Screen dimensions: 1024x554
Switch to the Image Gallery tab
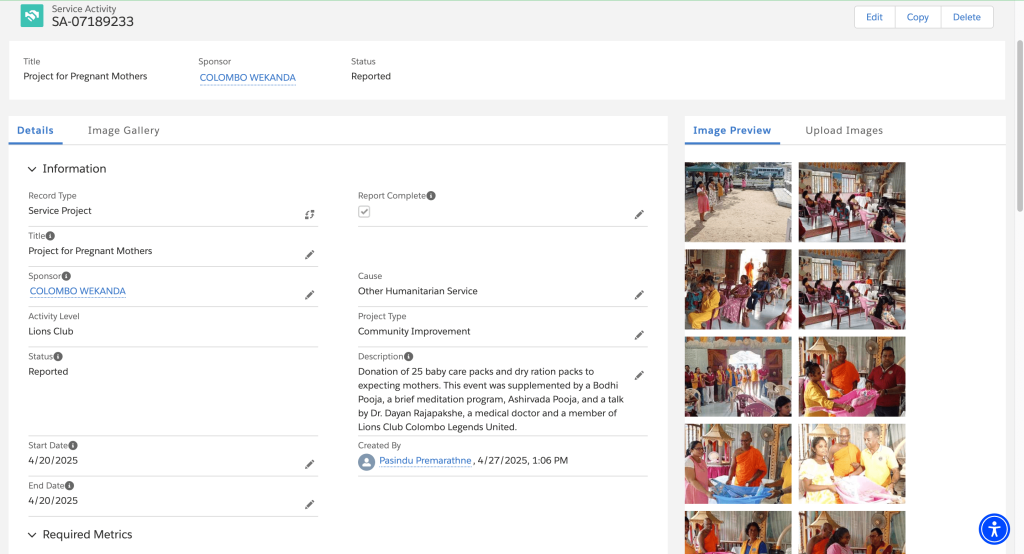(x=123, y=131)
